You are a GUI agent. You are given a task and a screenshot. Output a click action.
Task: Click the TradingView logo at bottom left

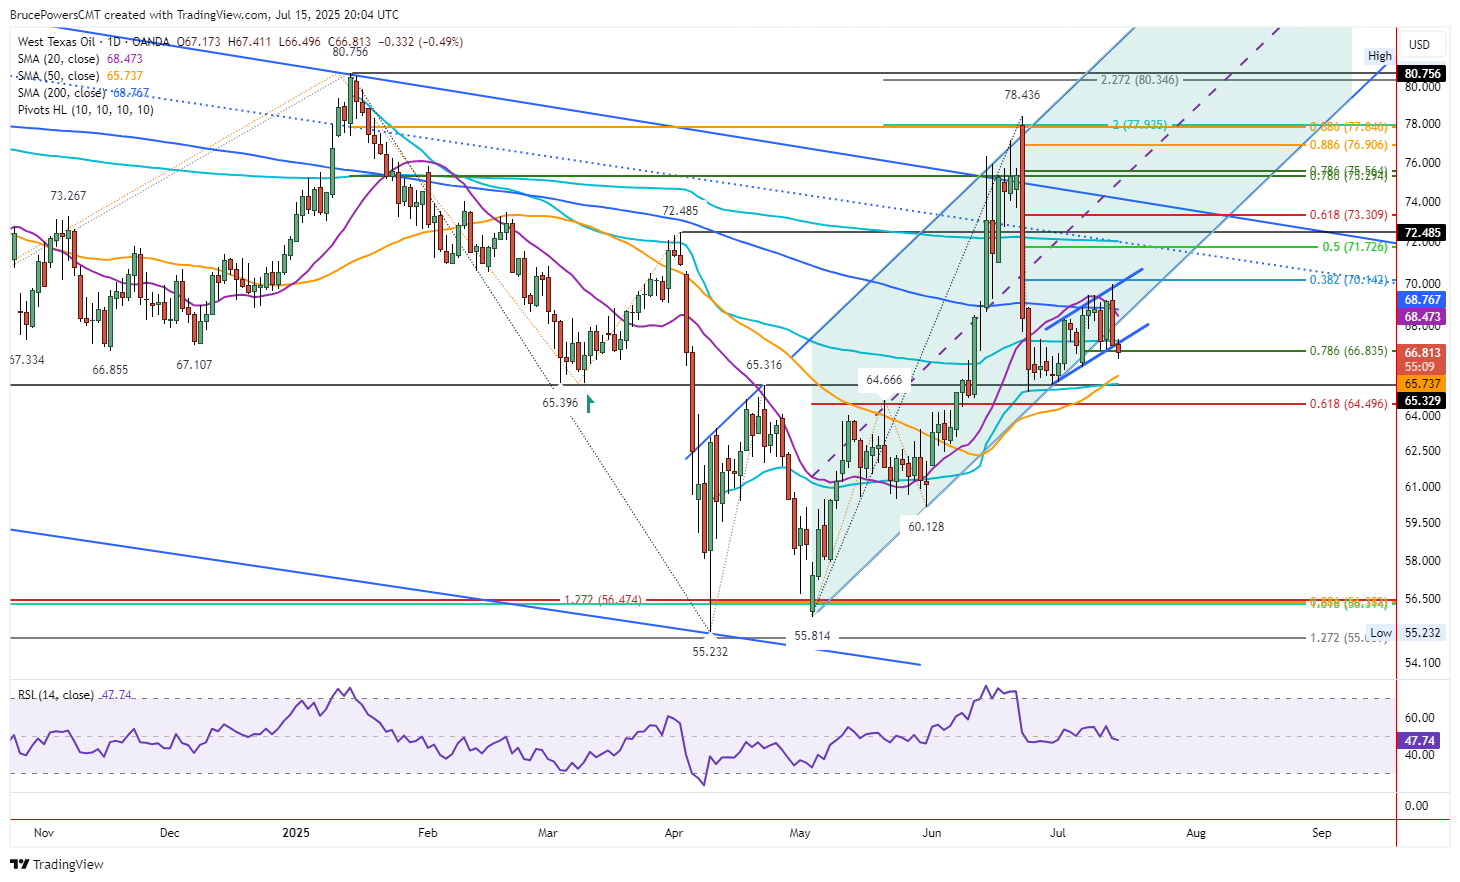click(57, 864)
